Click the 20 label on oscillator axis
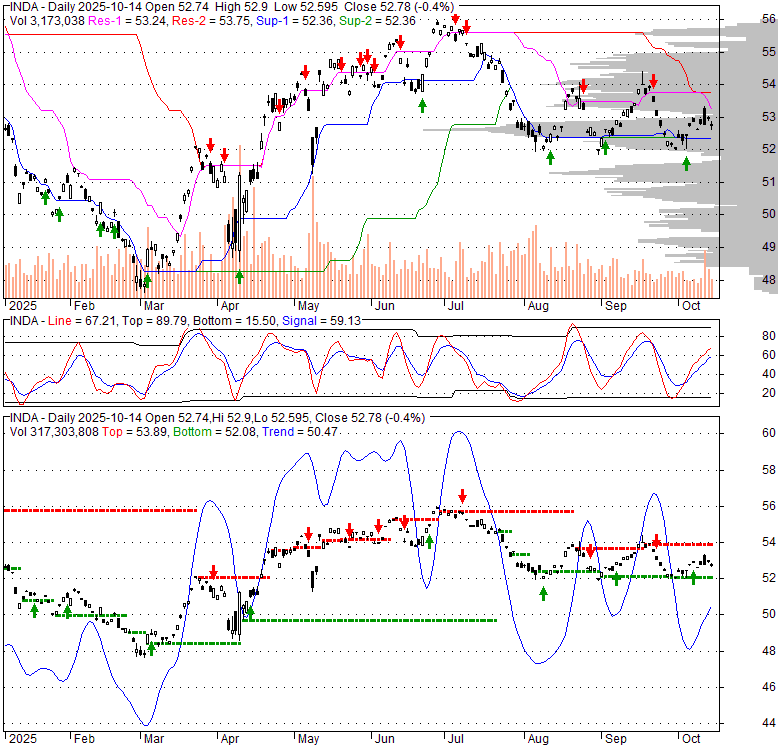Image resolution: width=780 pixels, height=745 pixels. [x=769, y=393]
